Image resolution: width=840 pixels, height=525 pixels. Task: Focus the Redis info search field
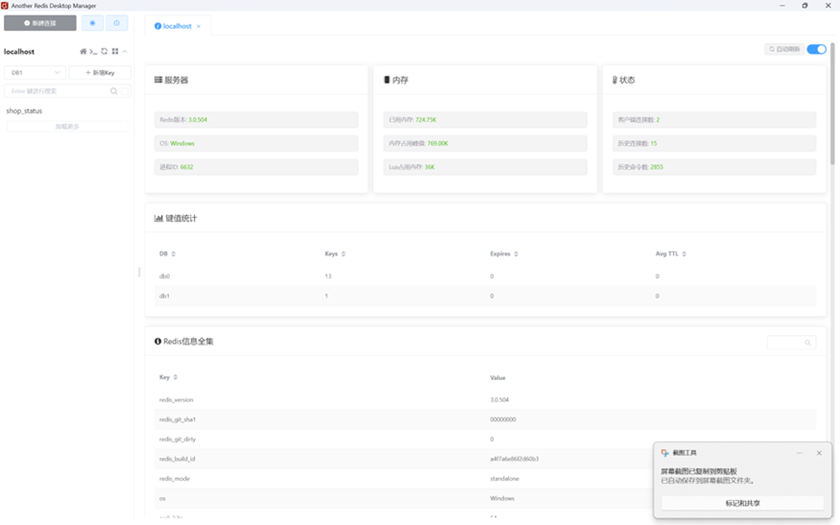click(791, 342)
